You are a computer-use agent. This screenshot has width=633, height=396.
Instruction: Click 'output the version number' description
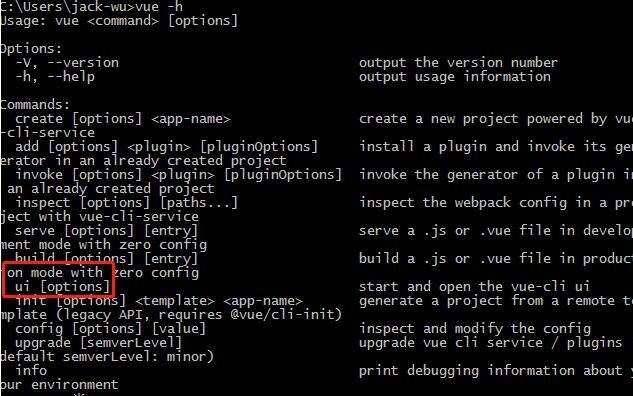[458, 63]
